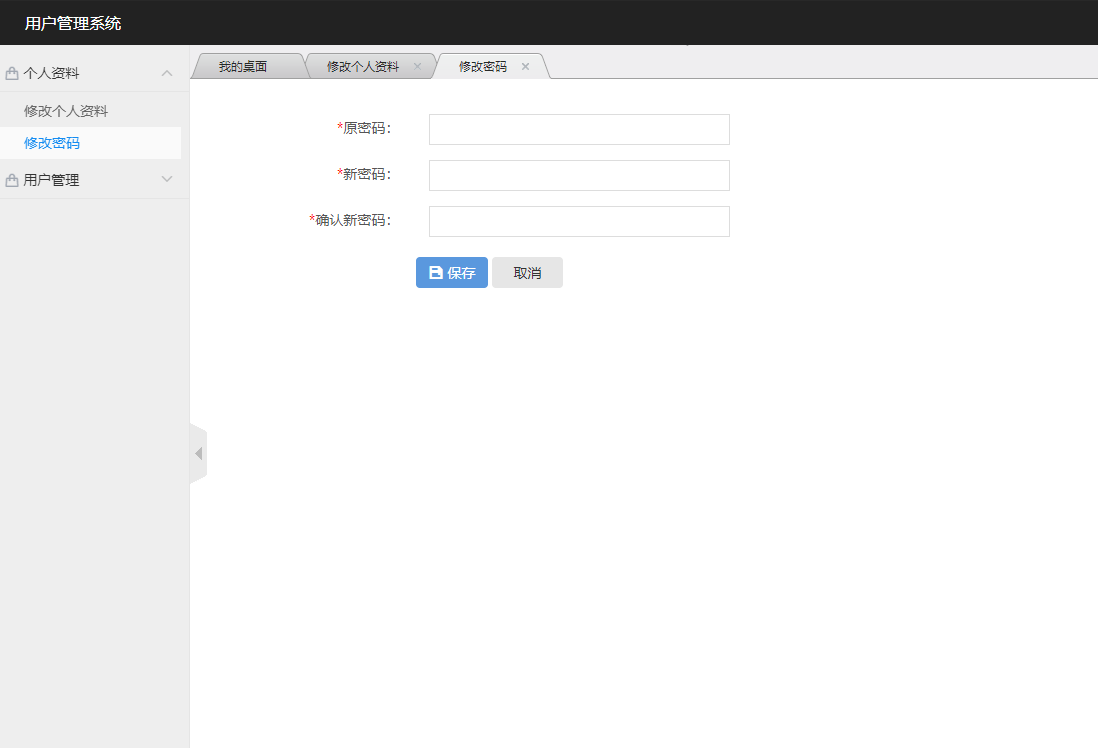Image resolution: width=1098 pixels, height=748 pixels.
Task: Click the red asterisk beside 确认新密码
Action: (313, 221)
